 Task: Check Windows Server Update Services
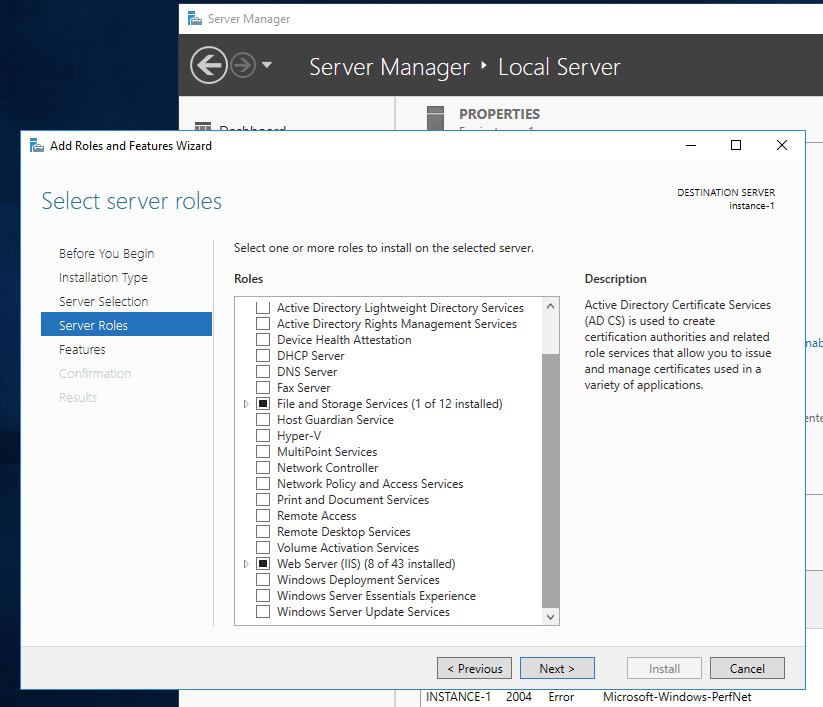pyautogui.click(x=263, y=611)
